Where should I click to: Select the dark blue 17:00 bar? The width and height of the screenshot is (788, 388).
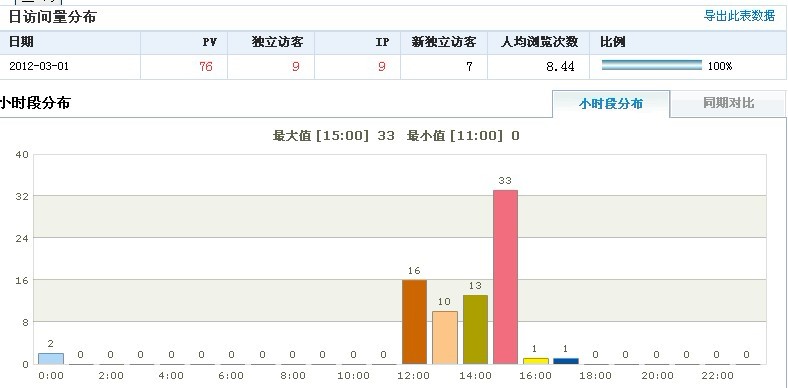pyautogui.click(x=566, y=361)
